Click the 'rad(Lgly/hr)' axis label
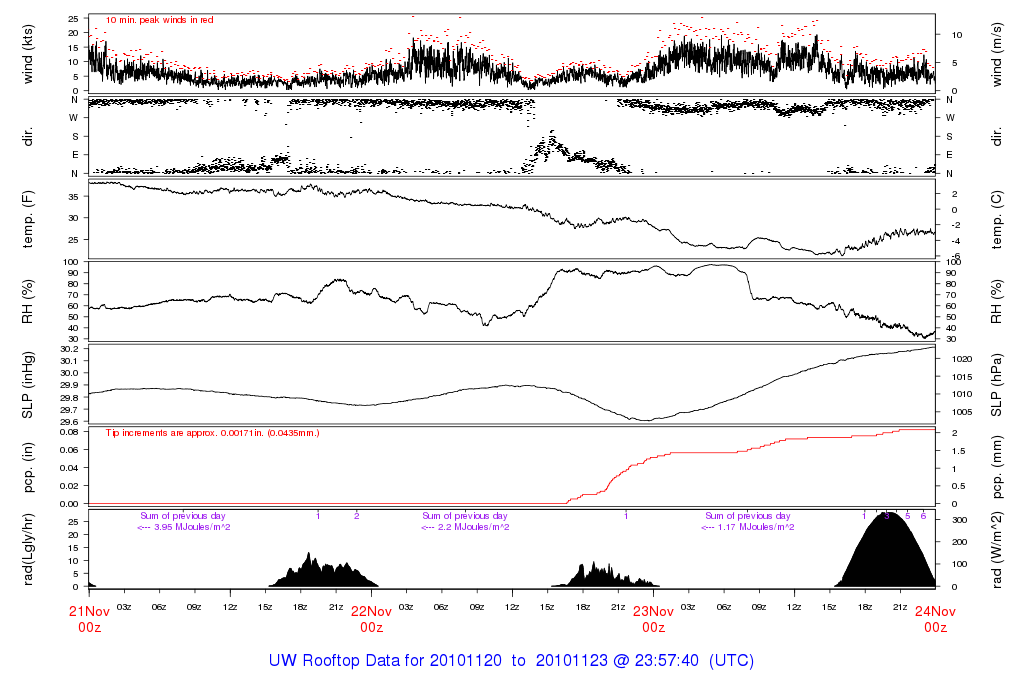This screenshot has height=700, width=1024. pos(27,549)
